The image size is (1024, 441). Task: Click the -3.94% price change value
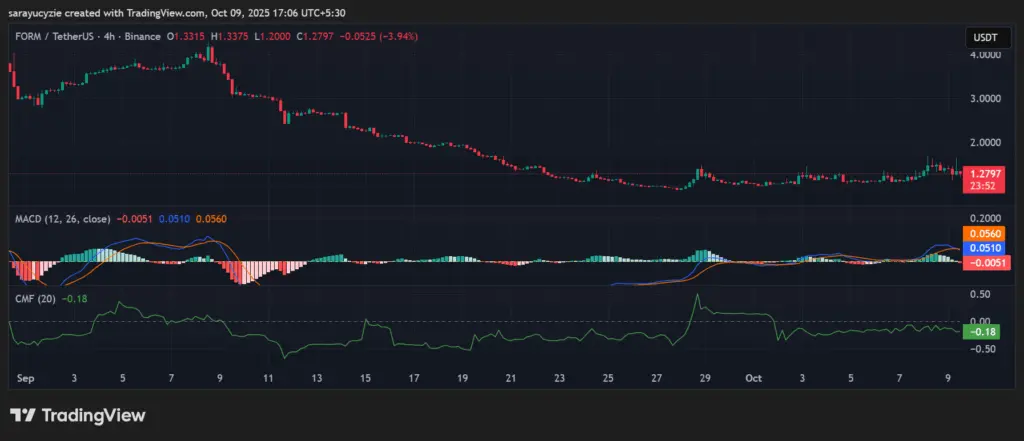[395, 36]
